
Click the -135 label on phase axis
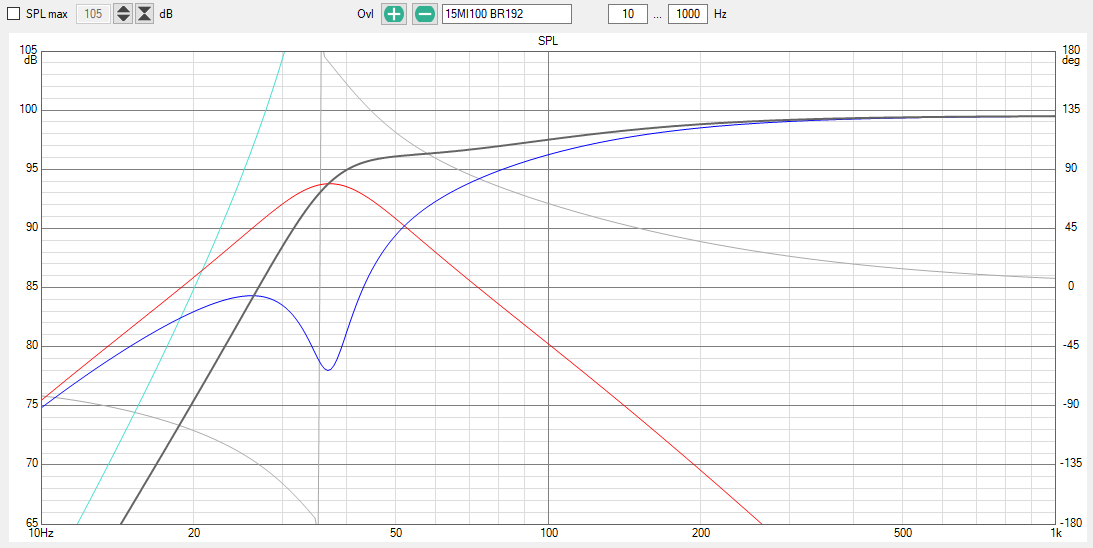(x=1071, y=464)
